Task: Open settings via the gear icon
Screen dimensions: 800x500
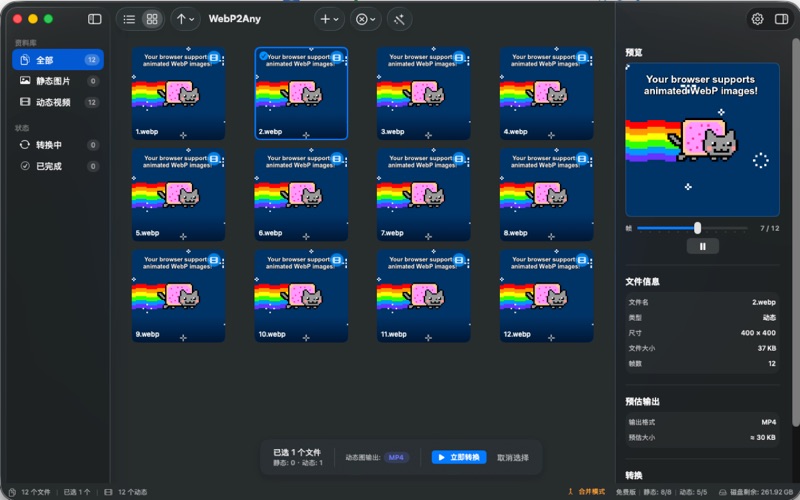Action: point(758,19)
